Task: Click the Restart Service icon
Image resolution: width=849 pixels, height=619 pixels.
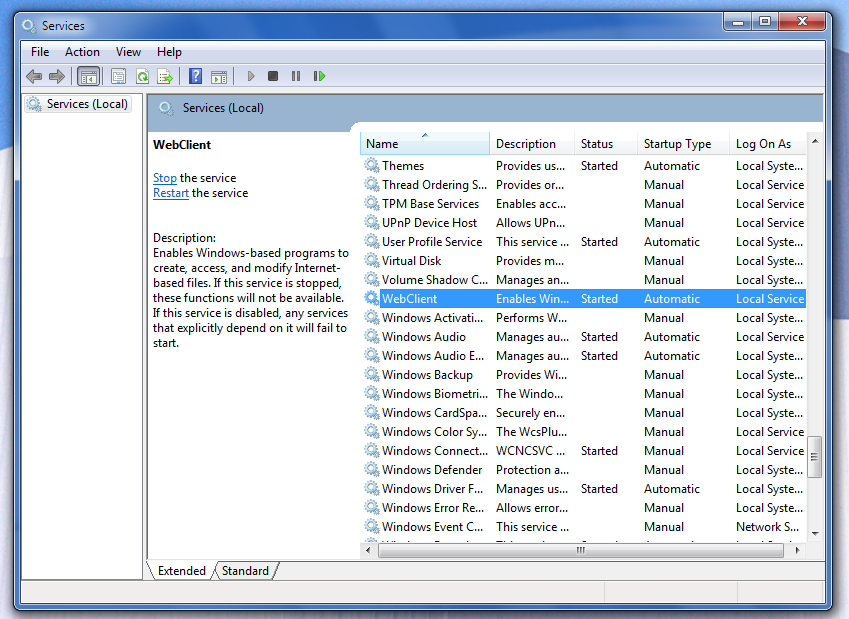Action: pos(319,76)
